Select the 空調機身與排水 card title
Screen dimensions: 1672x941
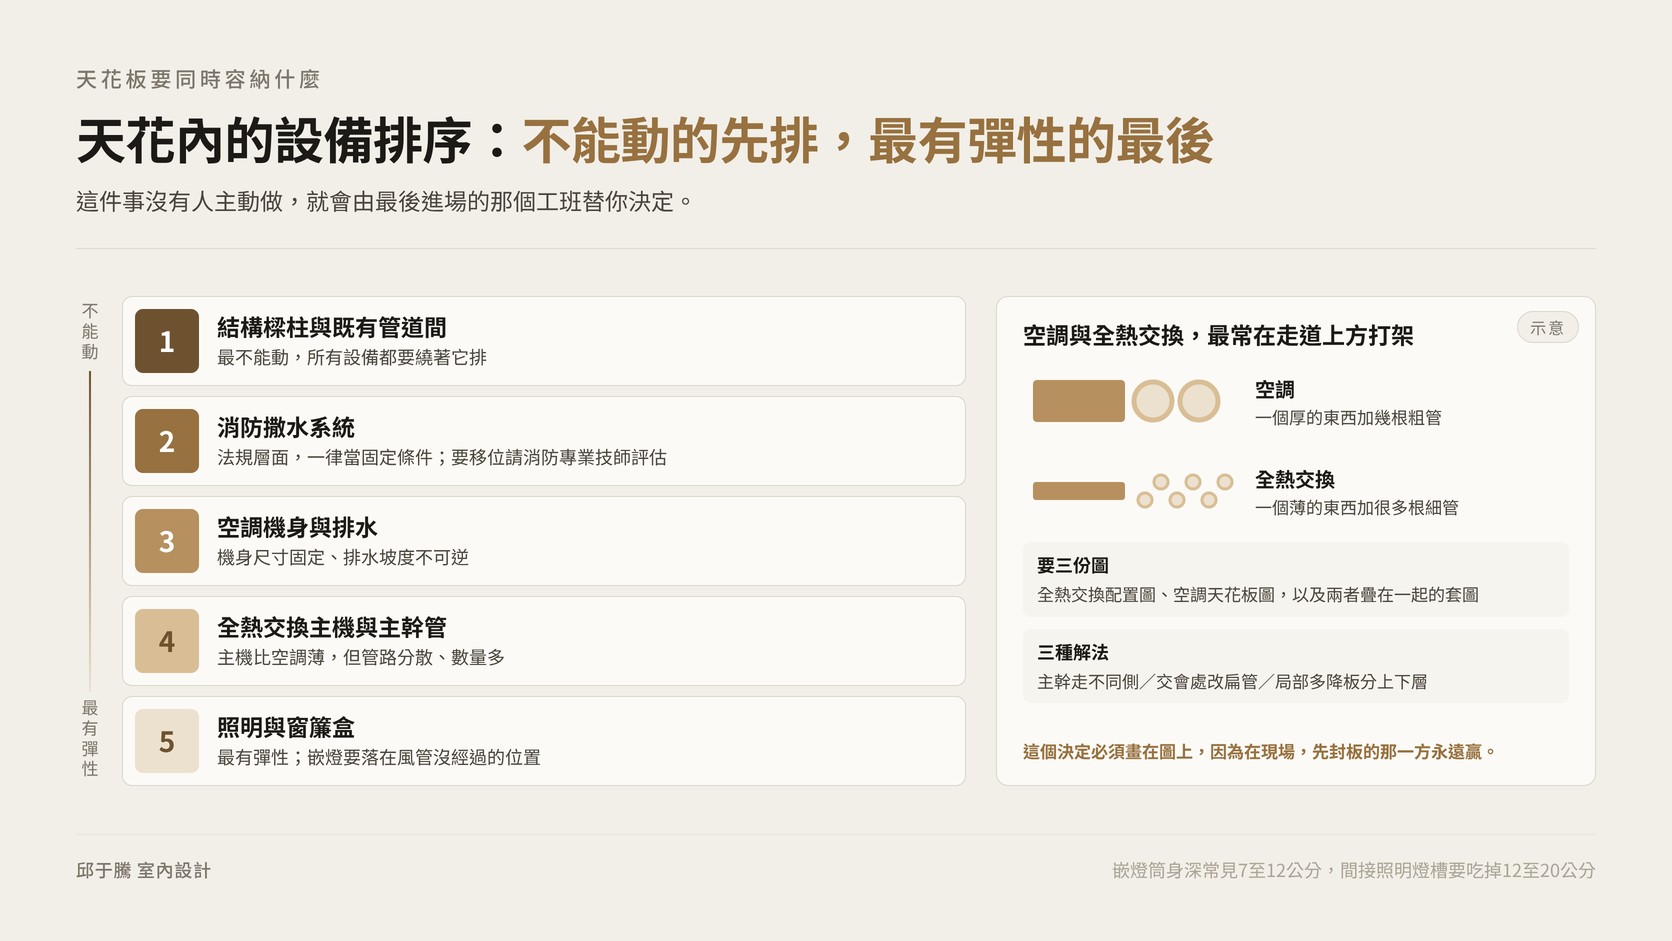pyautogui.click(x=297, y=528)
